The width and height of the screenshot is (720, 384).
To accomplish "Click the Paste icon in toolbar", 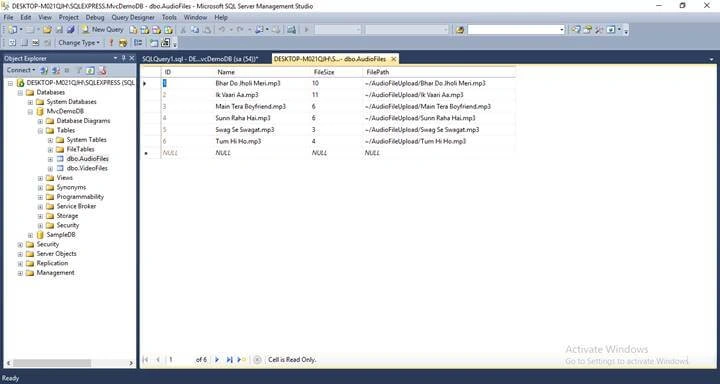I will (x=207, y=29).
